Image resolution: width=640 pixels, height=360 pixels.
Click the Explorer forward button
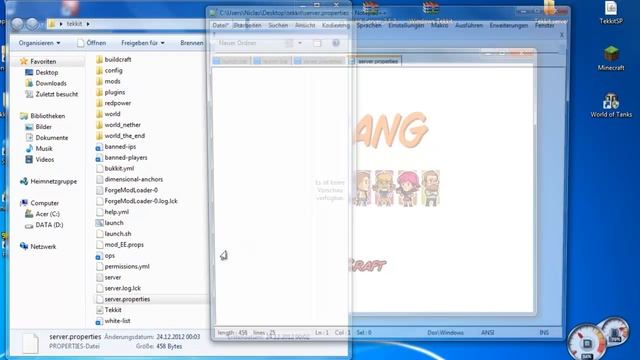(x=32, y=24)
